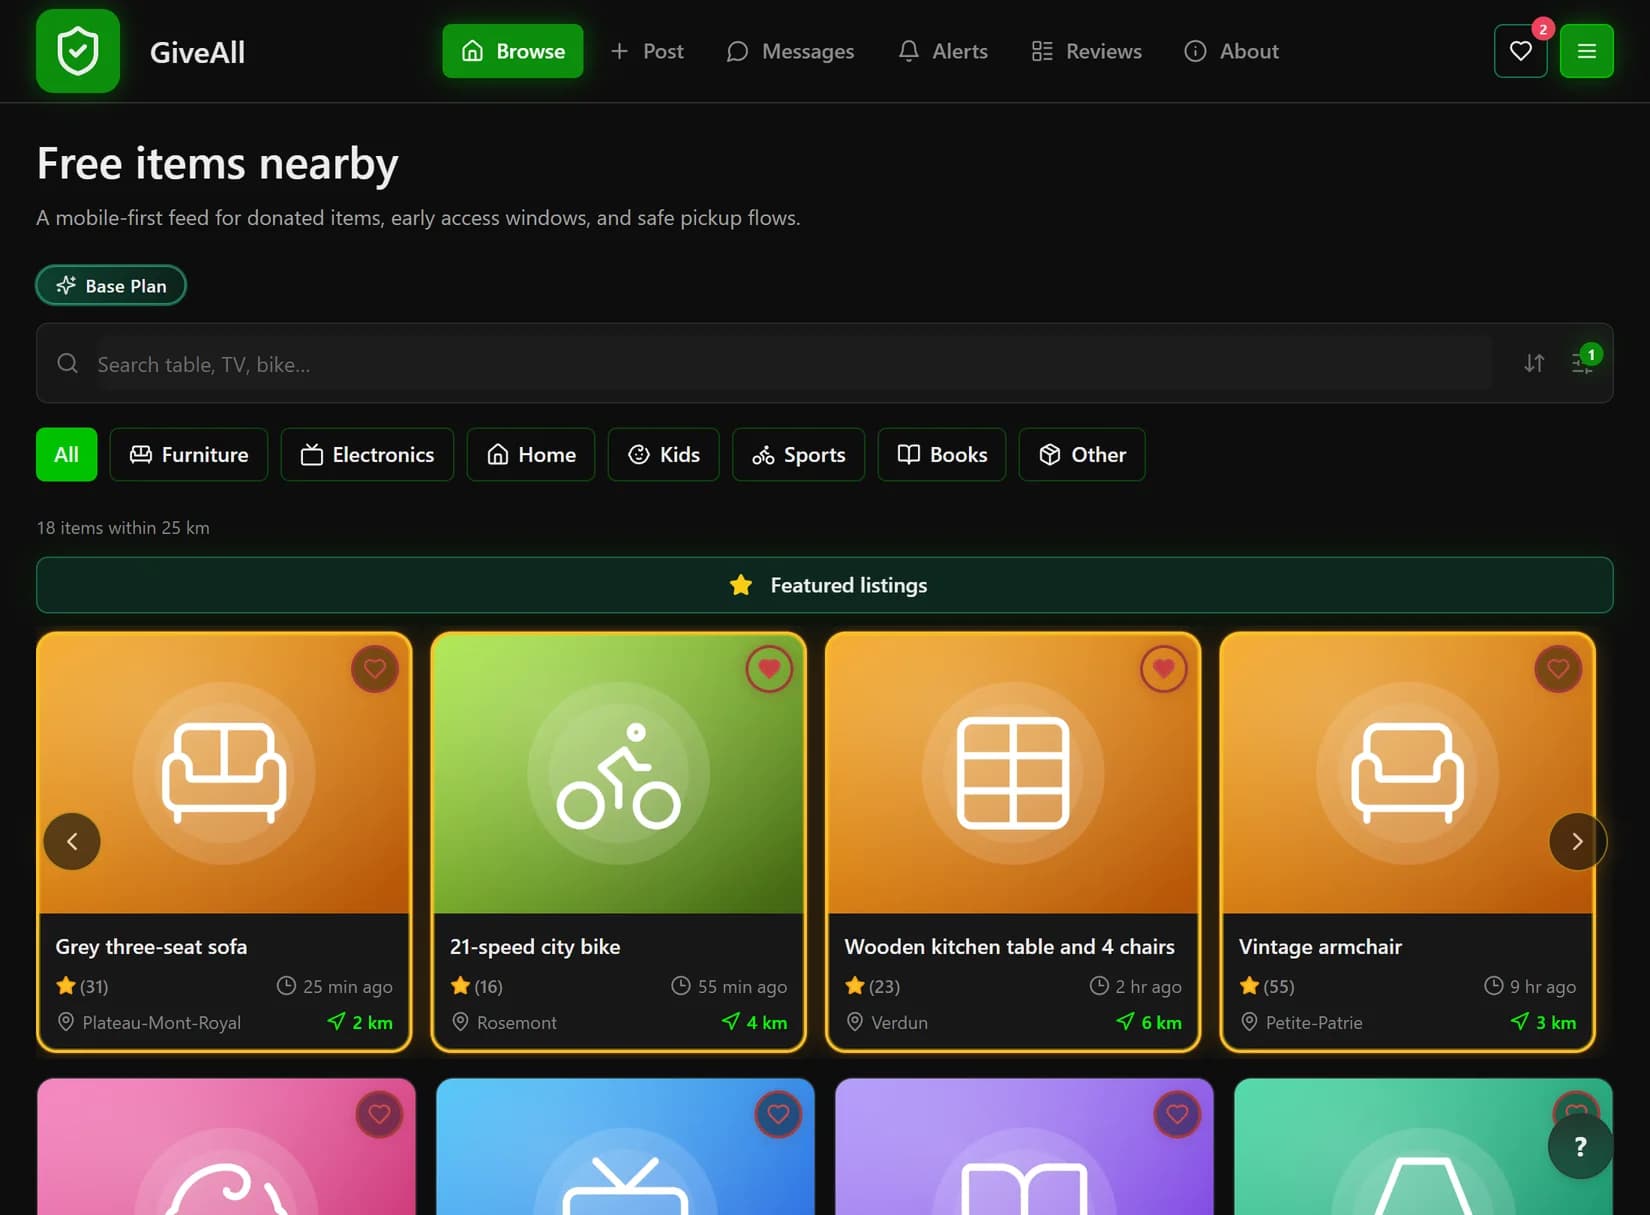
Task: Open the Reviews page
Action: [x=1086, y=51]
